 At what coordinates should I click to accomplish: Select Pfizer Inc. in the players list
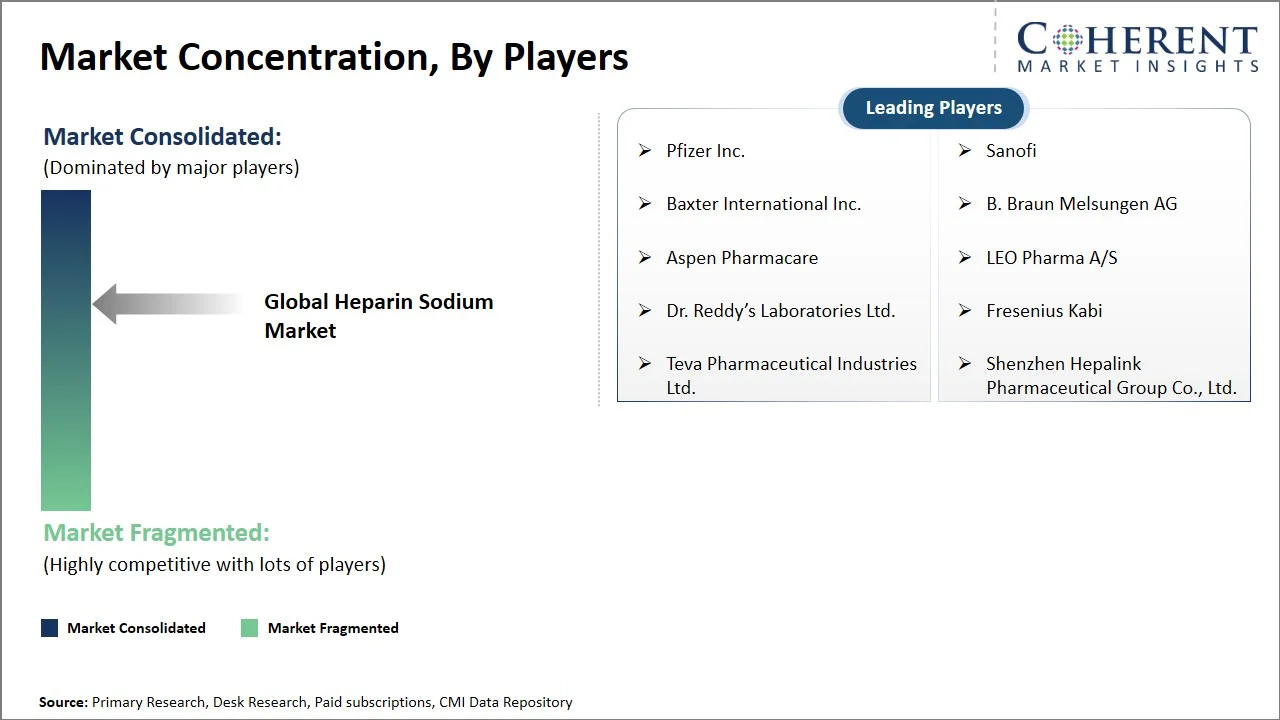point(705,151)
